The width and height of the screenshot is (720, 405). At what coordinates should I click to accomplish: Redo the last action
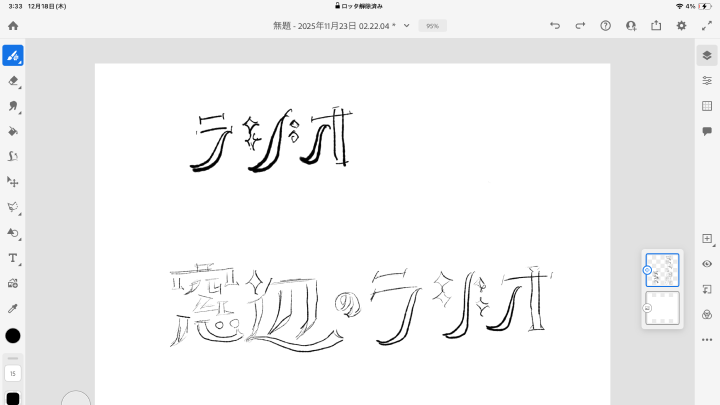[580, 26]
